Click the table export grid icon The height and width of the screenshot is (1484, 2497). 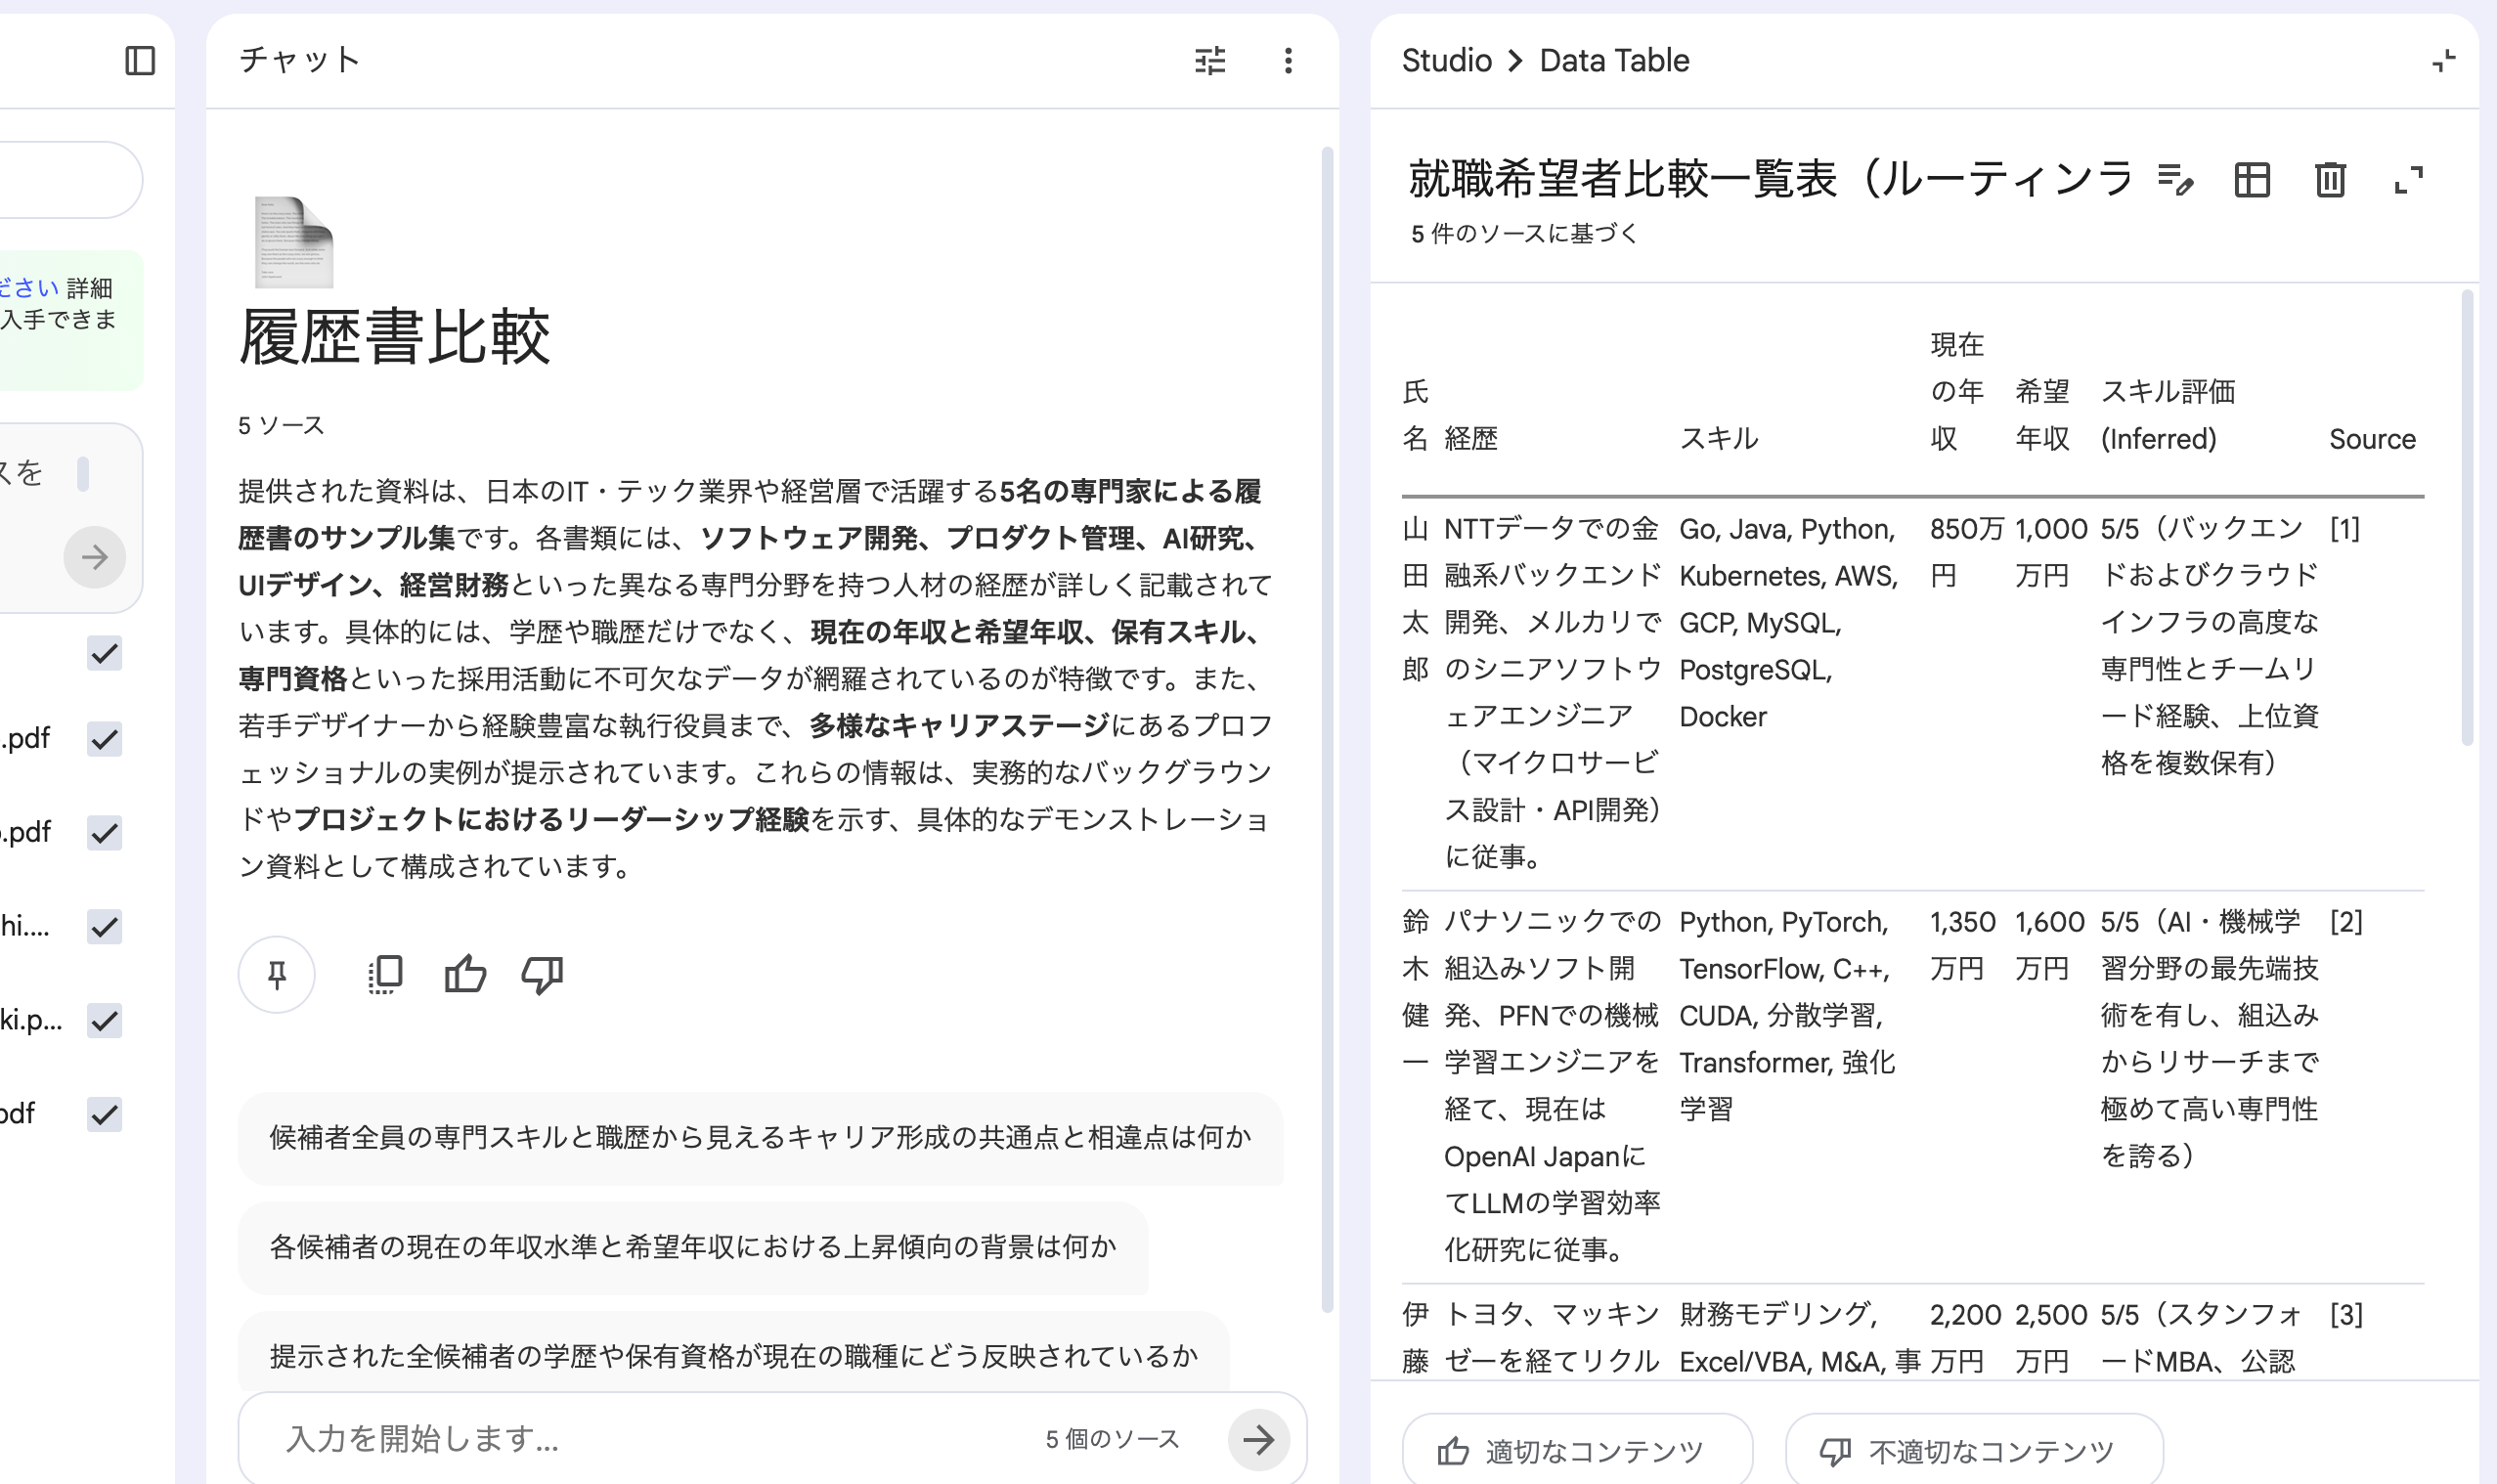coord(2252,180)
